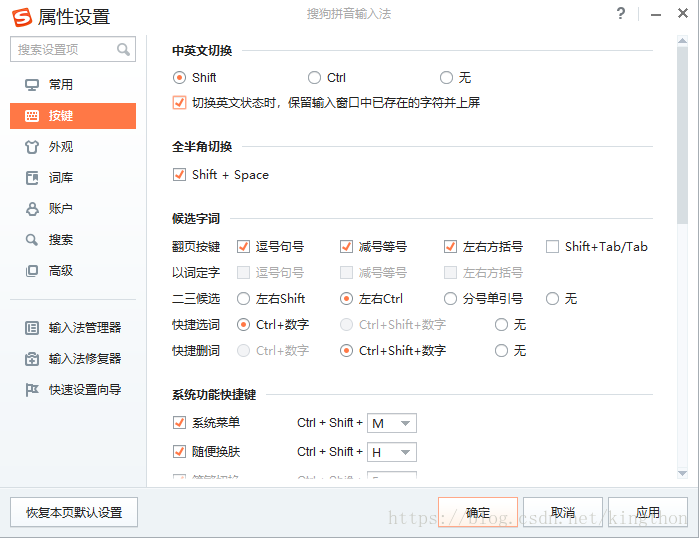Click the repair kit icon beside 输入法修复器
This screenshot has width=699, height=538.
(x=32, y=359)
